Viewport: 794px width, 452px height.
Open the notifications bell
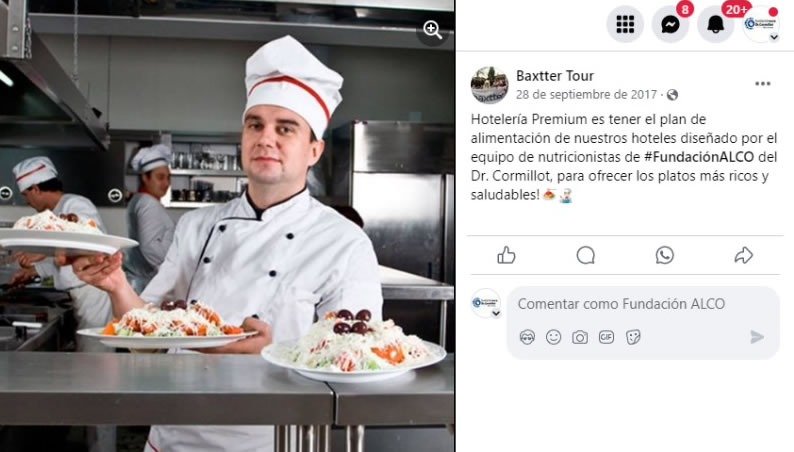pos(716,24)
